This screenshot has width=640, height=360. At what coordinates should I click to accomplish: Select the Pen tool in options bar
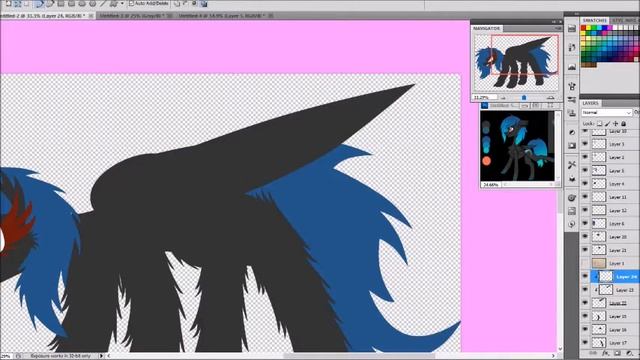(39, 4)
